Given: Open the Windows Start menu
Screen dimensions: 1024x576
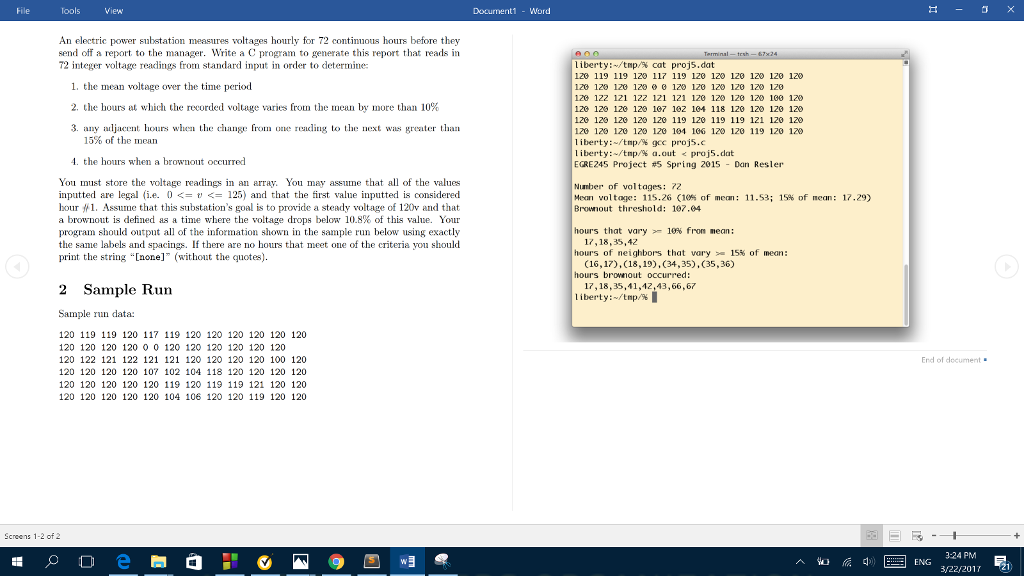Looking at the screenshot, I should (x=16, y=561).
